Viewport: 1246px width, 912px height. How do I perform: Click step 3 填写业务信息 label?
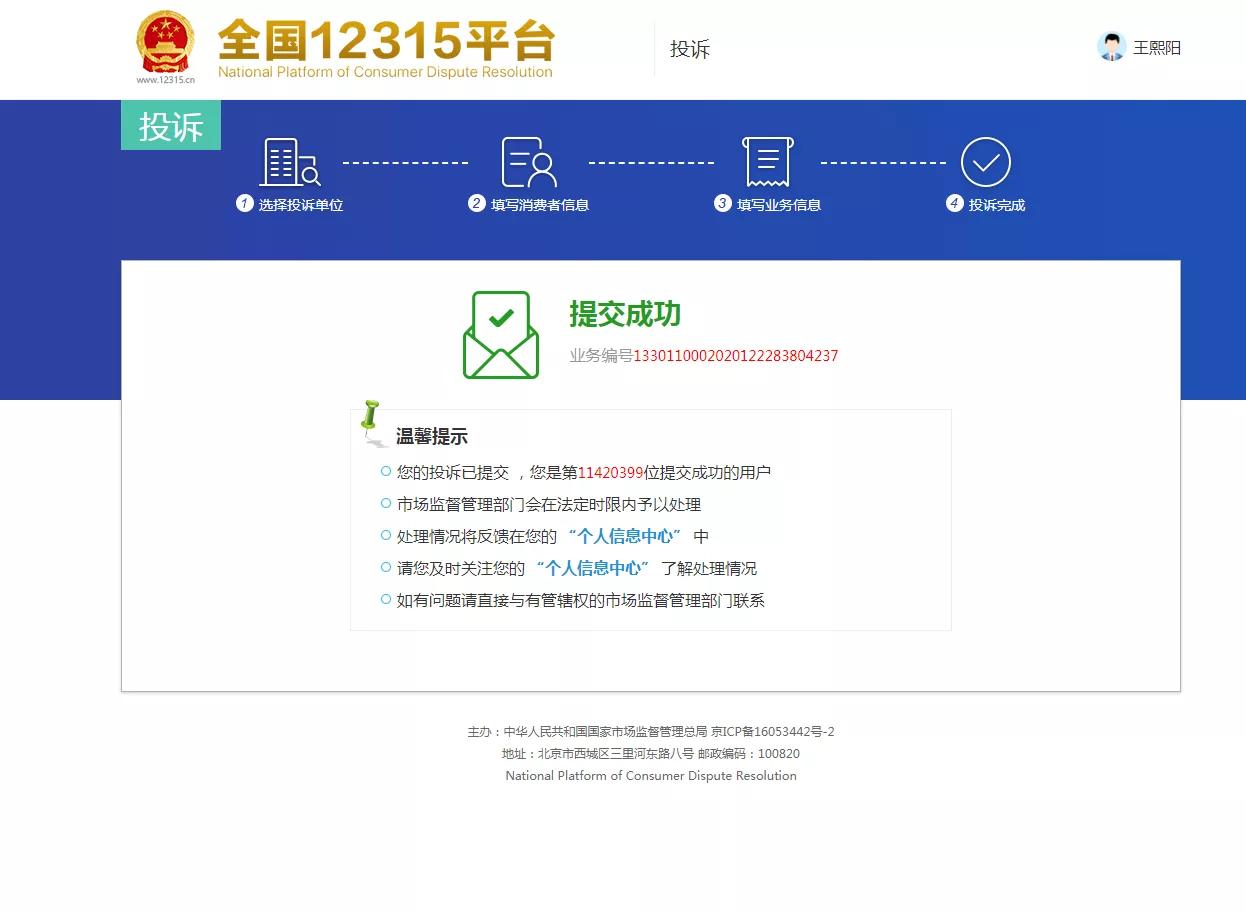778,205
